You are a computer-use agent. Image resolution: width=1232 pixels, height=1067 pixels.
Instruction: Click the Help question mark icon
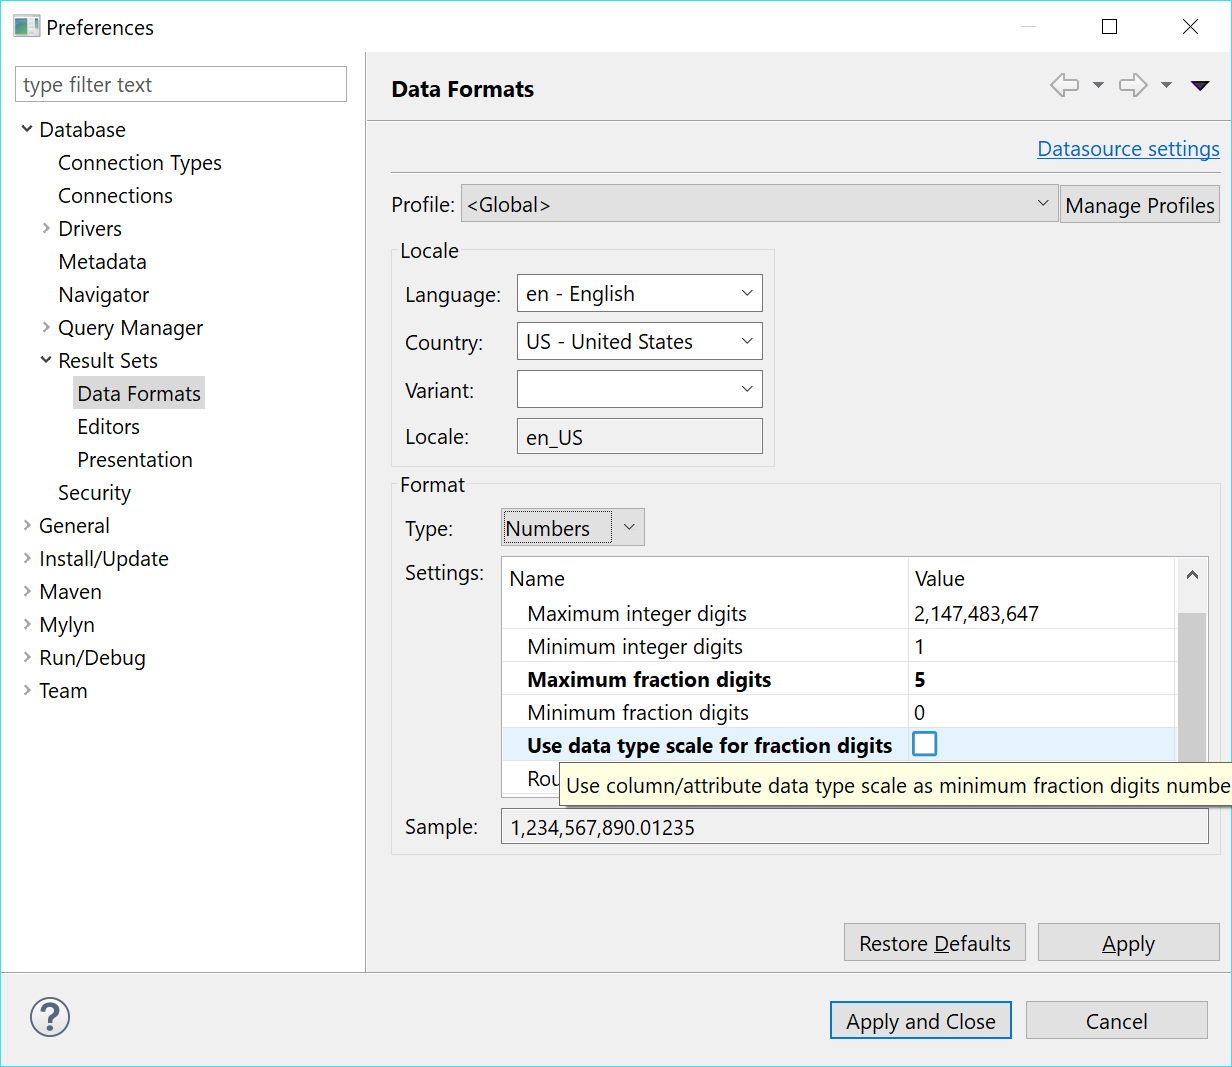(49, 1017)
